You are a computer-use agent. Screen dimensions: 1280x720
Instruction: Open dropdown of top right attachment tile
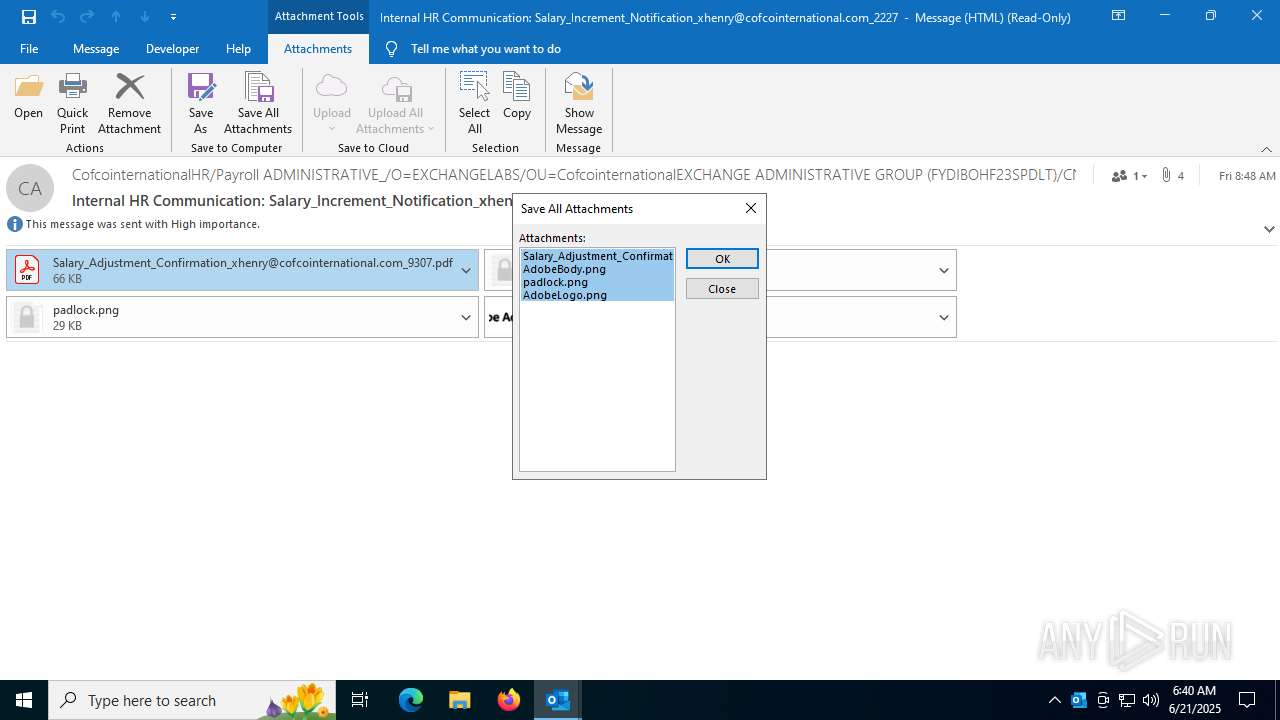[944, 270]
